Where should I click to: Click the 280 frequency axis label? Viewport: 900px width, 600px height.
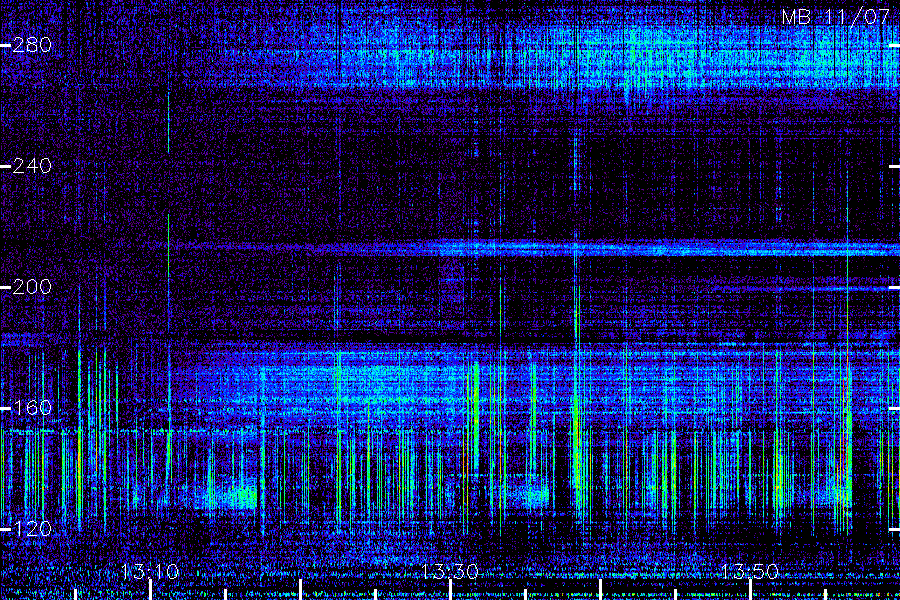click(32, 45)
